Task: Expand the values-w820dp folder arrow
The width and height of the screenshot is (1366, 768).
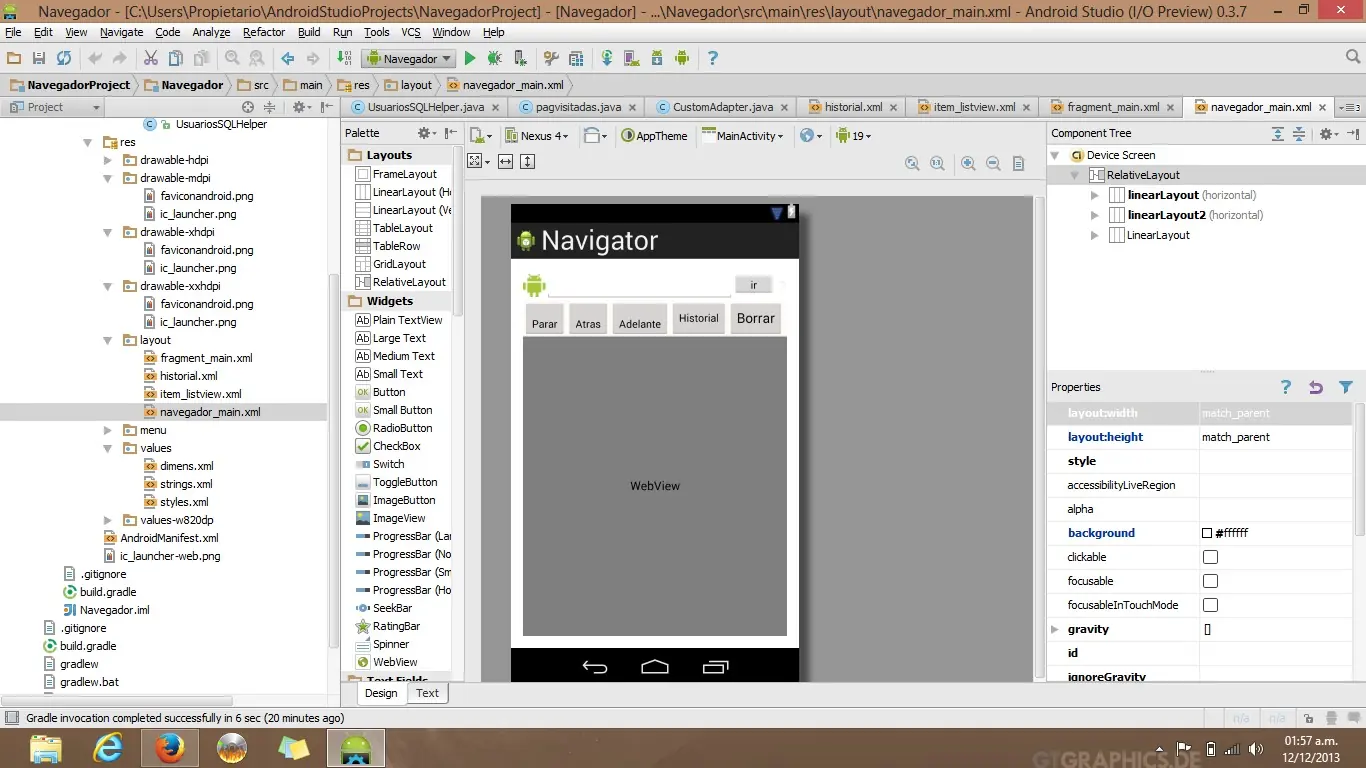Action: click(x=108, y=520)
